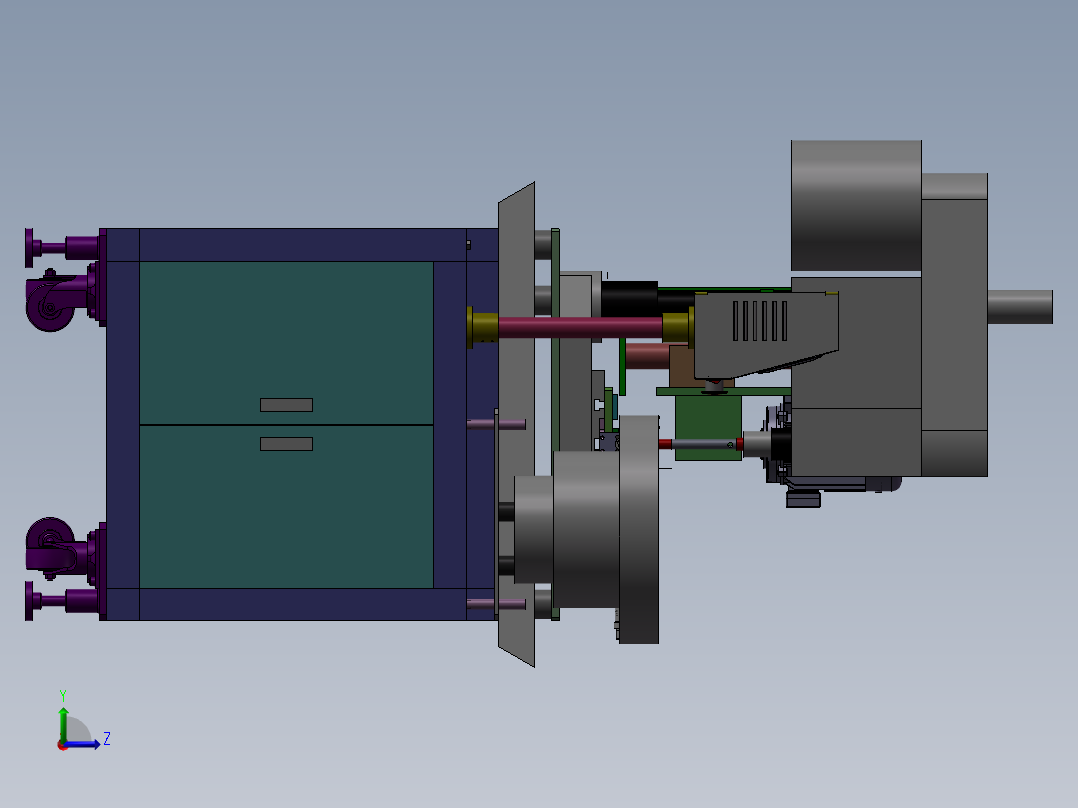
Task: Select the upper drawer handle on cabinet
Action: [x=286, y=405]
